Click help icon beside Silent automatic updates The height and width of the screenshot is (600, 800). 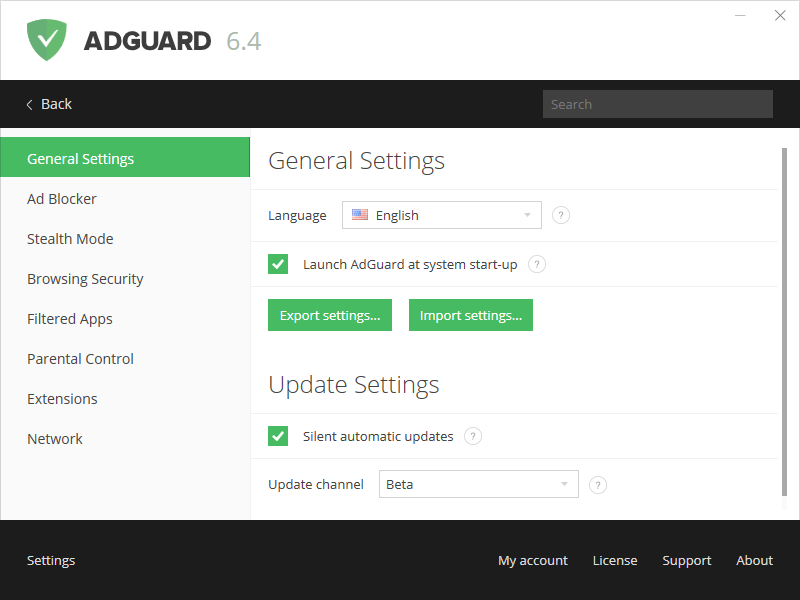click(x=473, y=436)
